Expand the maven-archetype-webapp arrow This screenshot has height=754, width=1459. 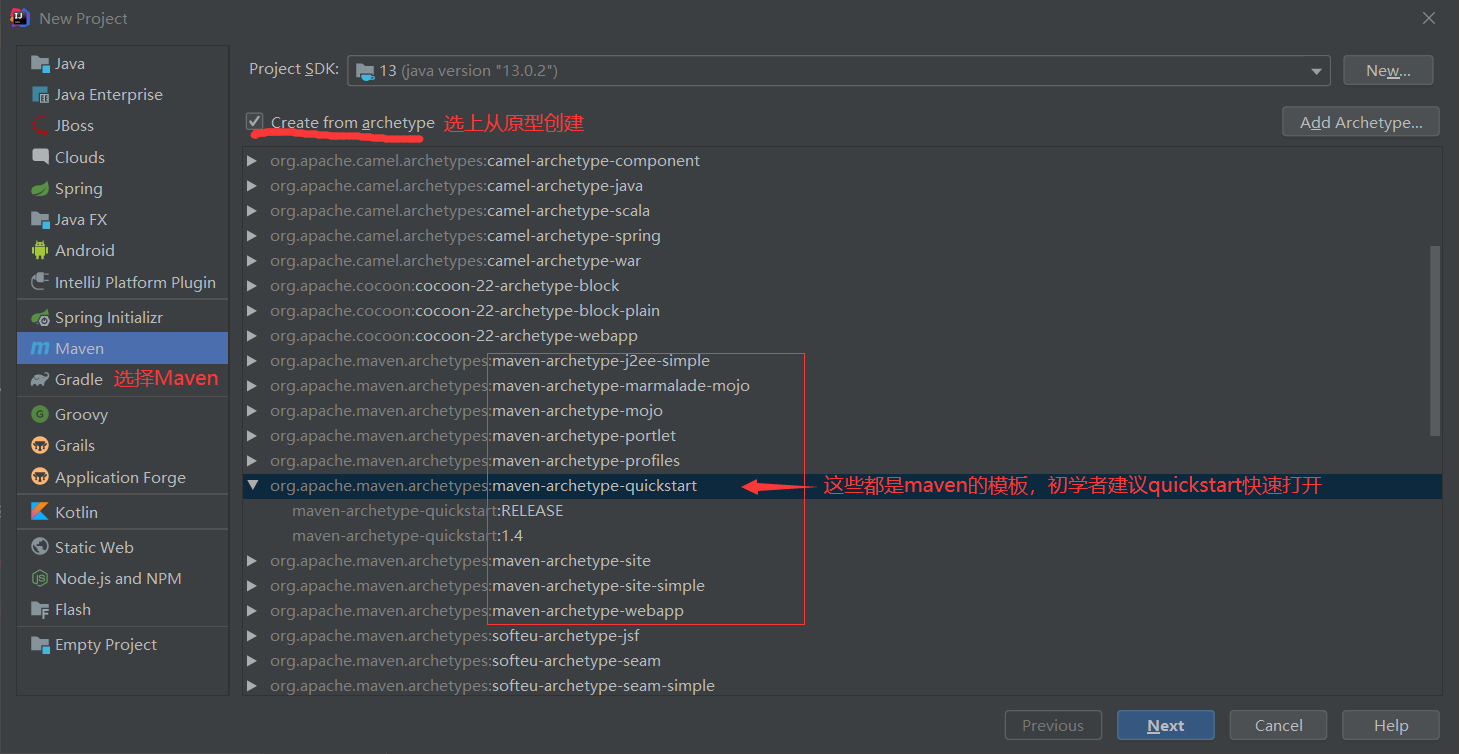pos(252,611)
